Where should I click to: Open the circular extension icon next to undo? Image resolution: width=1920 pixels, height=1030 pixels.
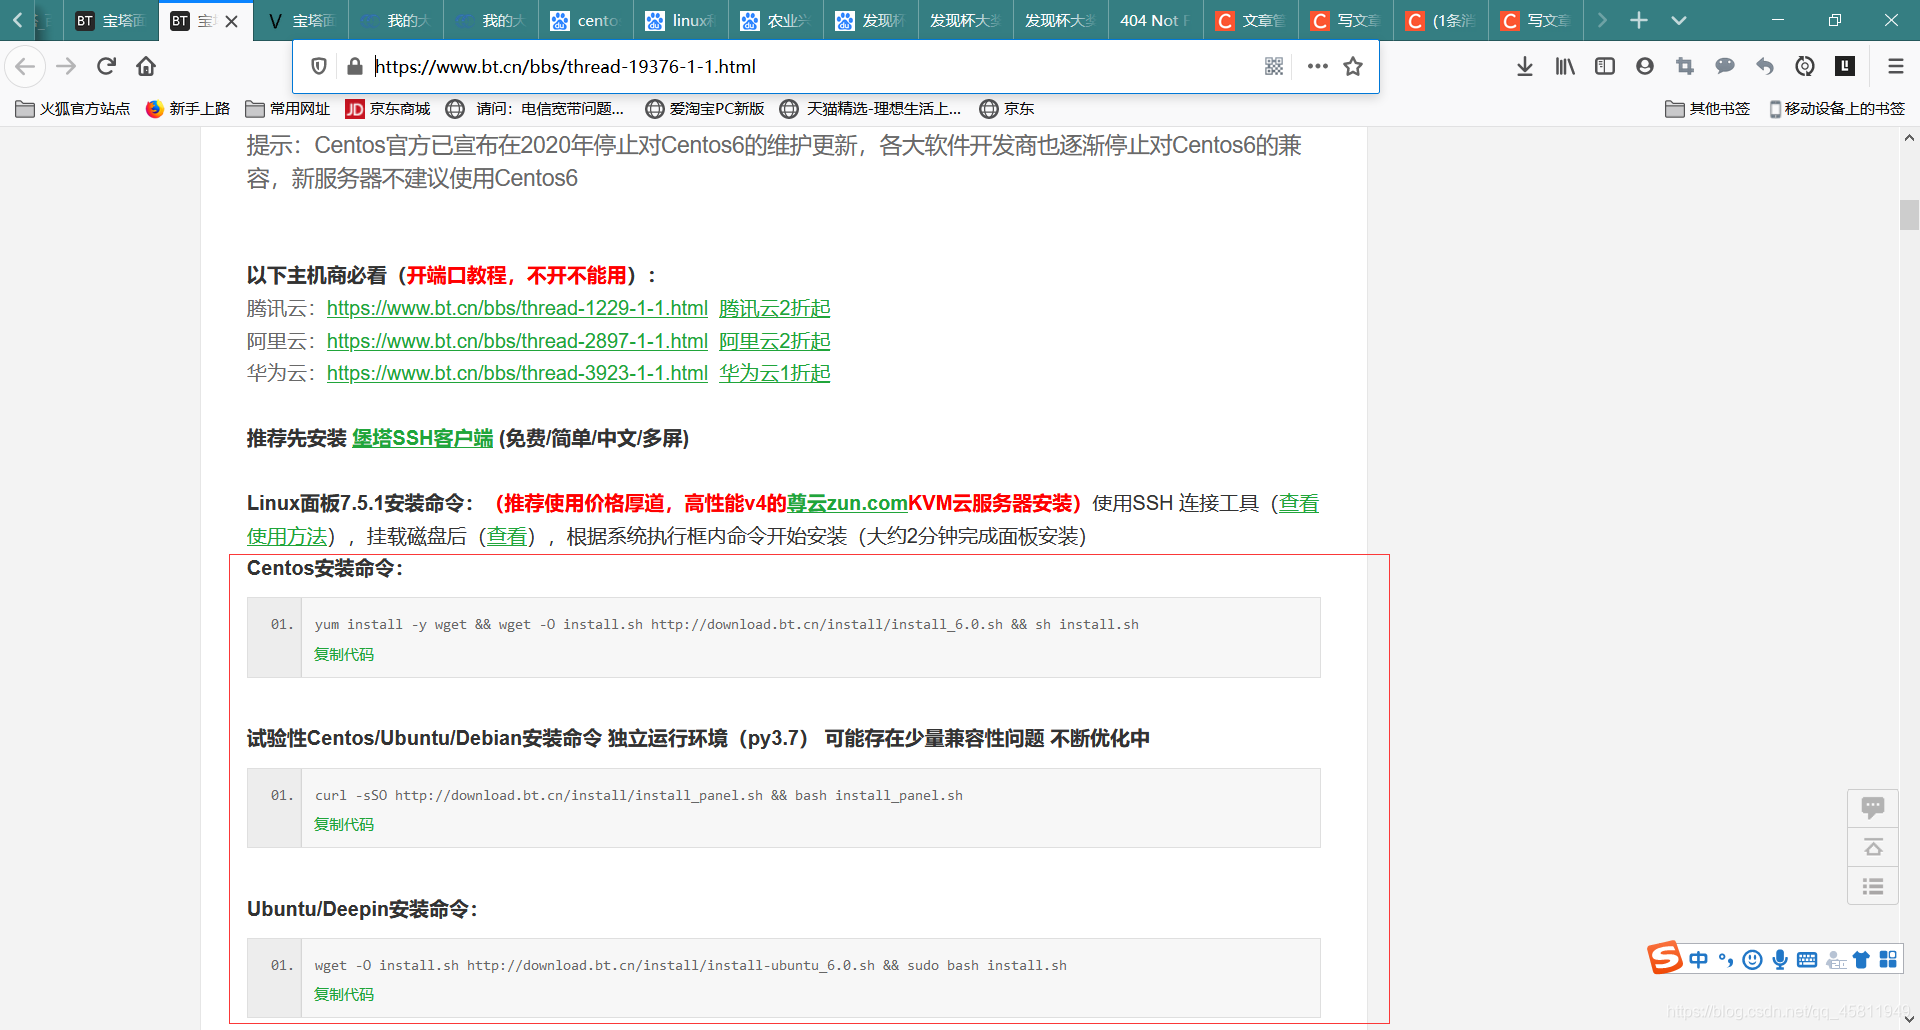click(1805, 66)
